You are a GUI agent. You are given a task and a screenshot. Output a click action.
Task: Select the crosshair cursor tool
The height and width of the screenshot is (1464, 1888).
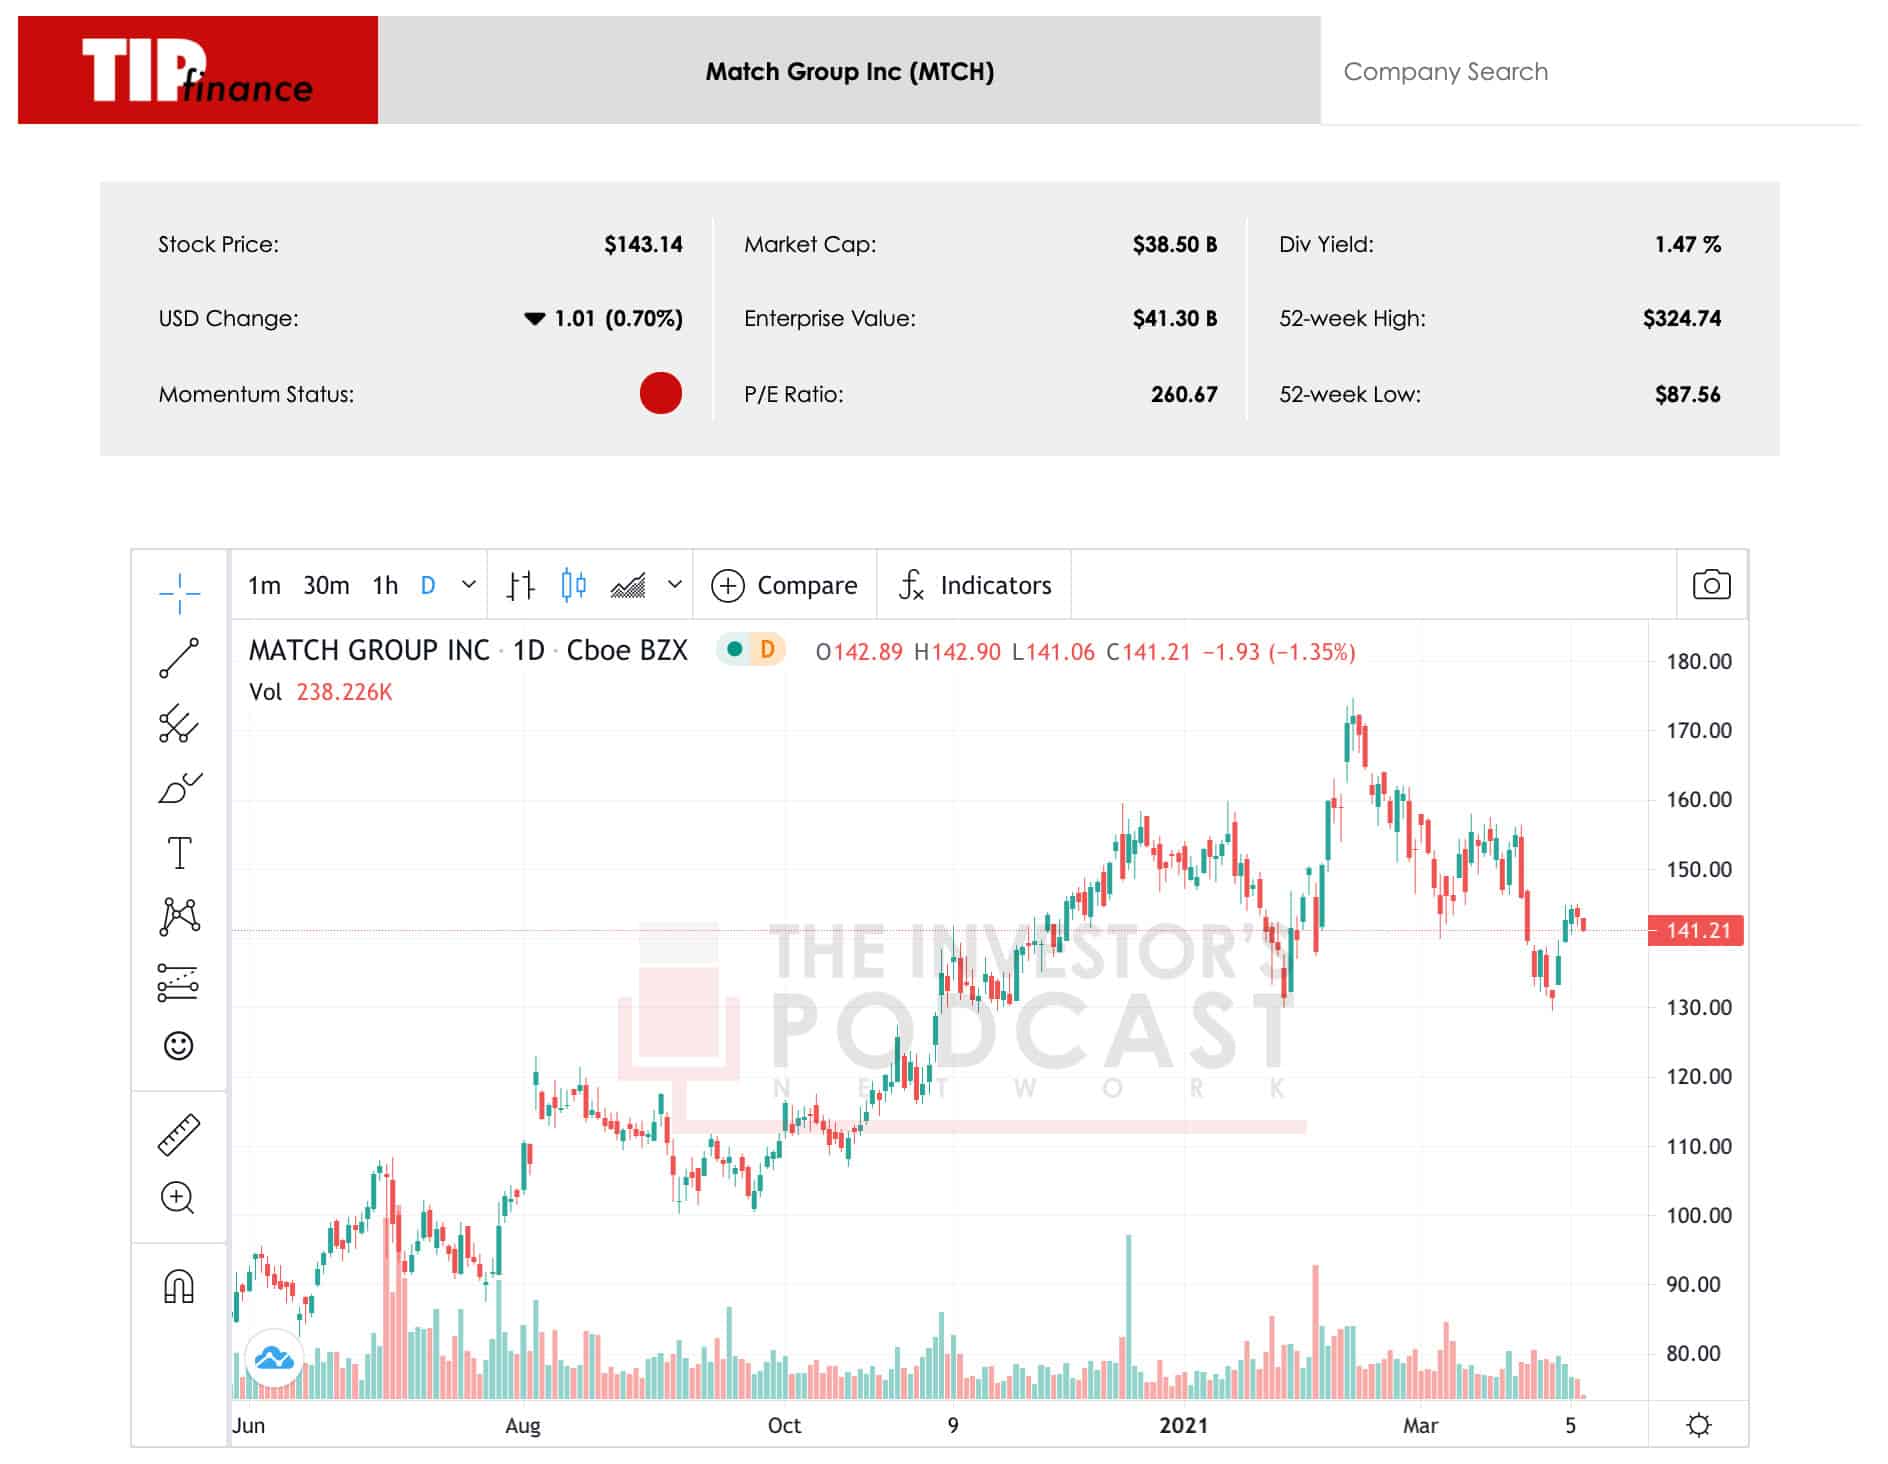pos(178,592)
